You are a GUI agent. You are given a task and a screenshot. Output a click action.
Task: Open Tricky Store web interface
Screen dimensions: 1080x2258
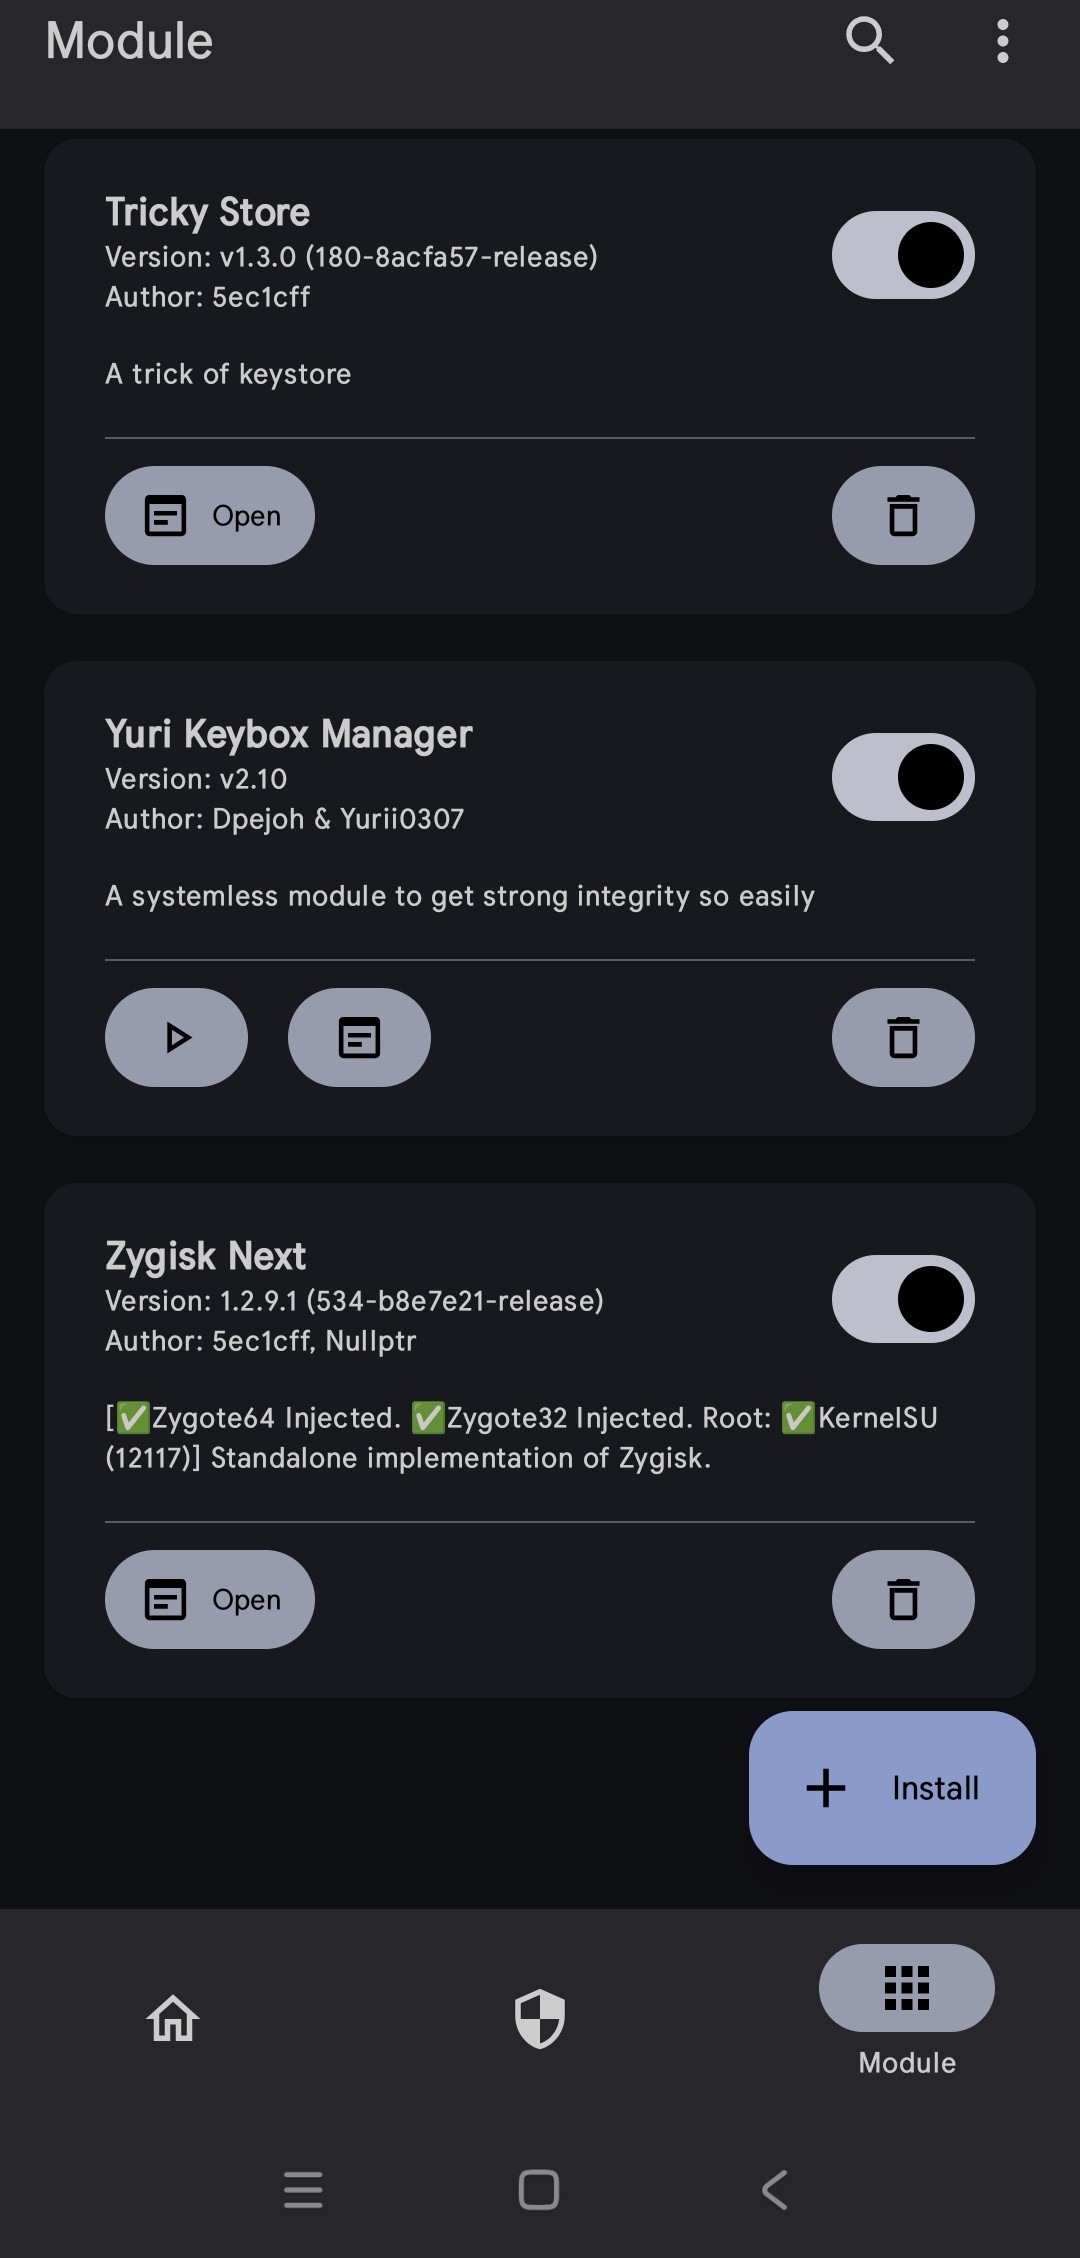(210, 516)
